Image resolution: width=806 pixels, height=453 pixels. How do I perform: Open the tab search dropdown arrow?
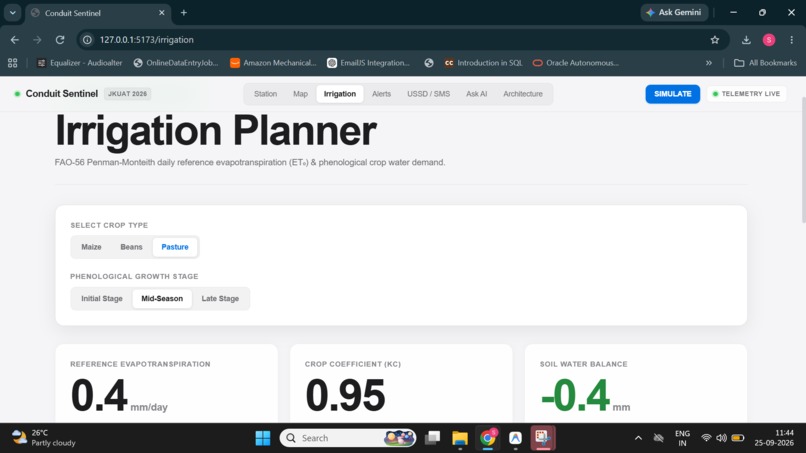point(12,12)
